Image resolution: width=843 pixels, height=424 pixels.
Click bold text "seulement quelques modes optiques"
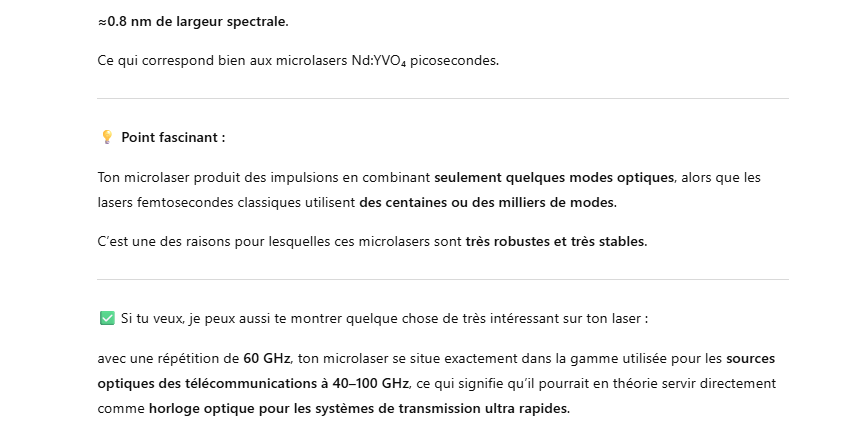tap(554, 177)
